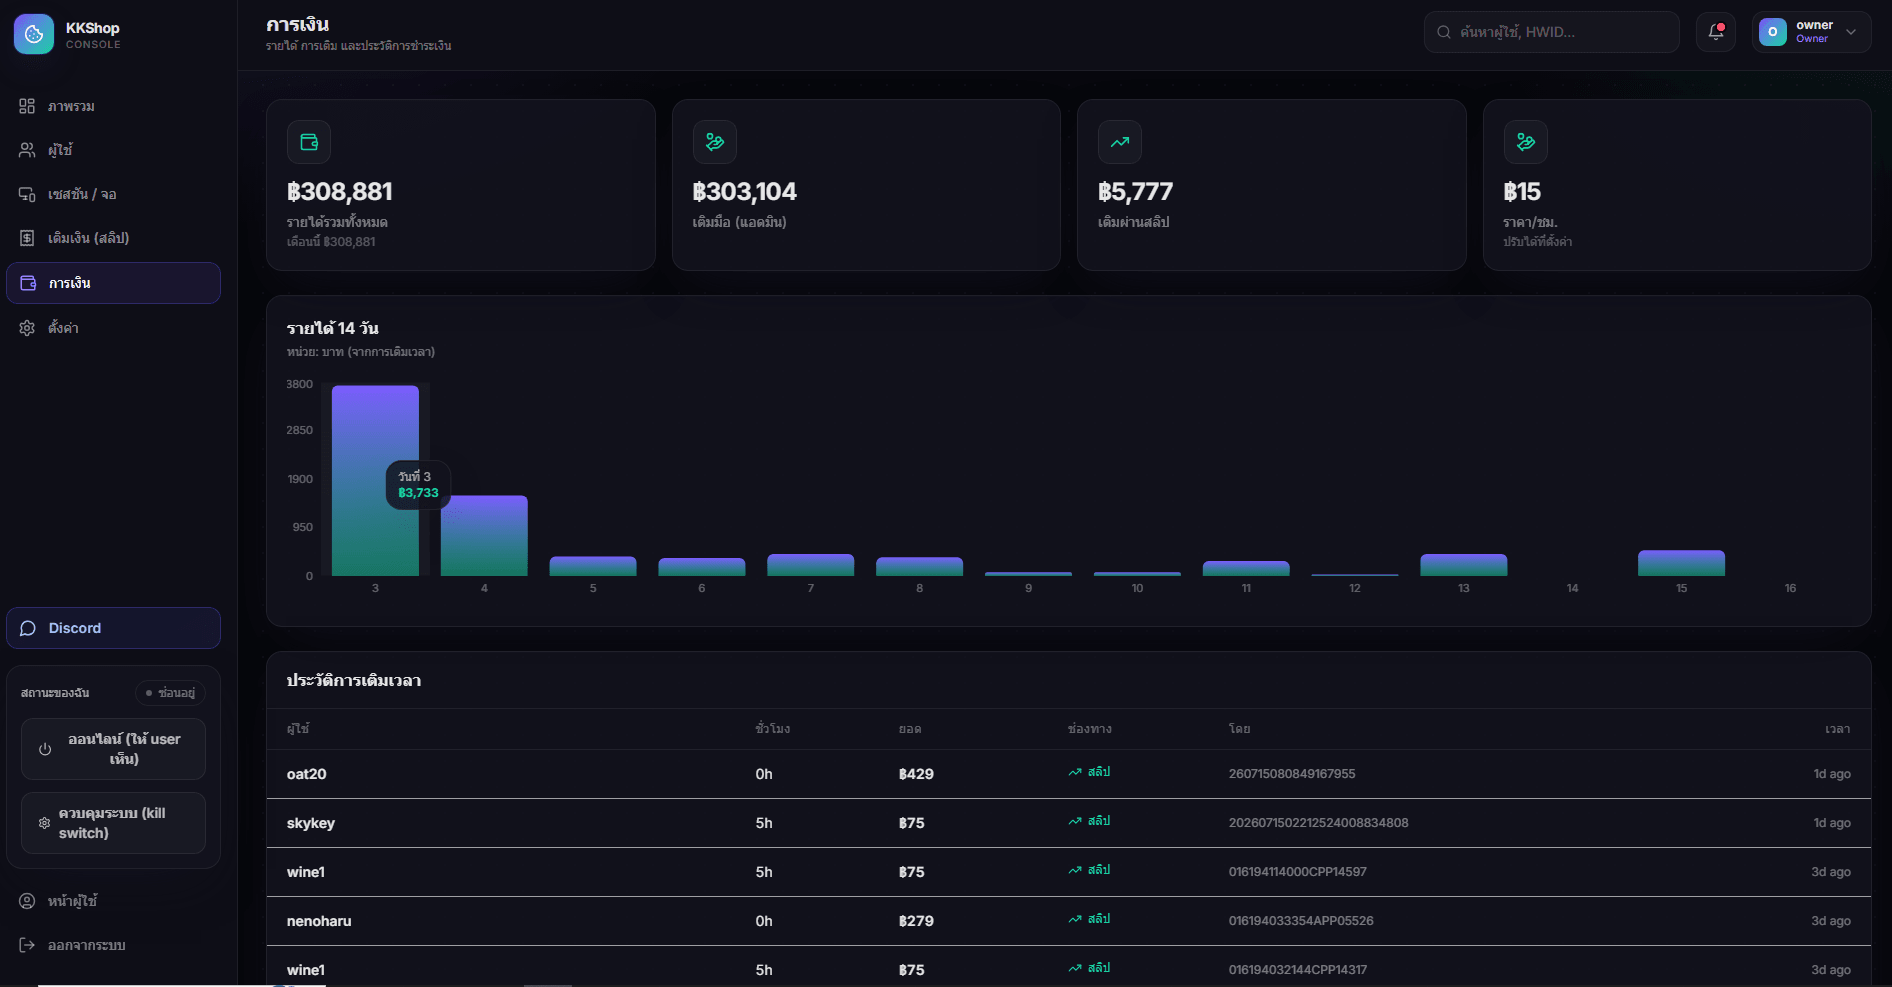Open ตั้งค่า settings menu item

pos(113,328)
